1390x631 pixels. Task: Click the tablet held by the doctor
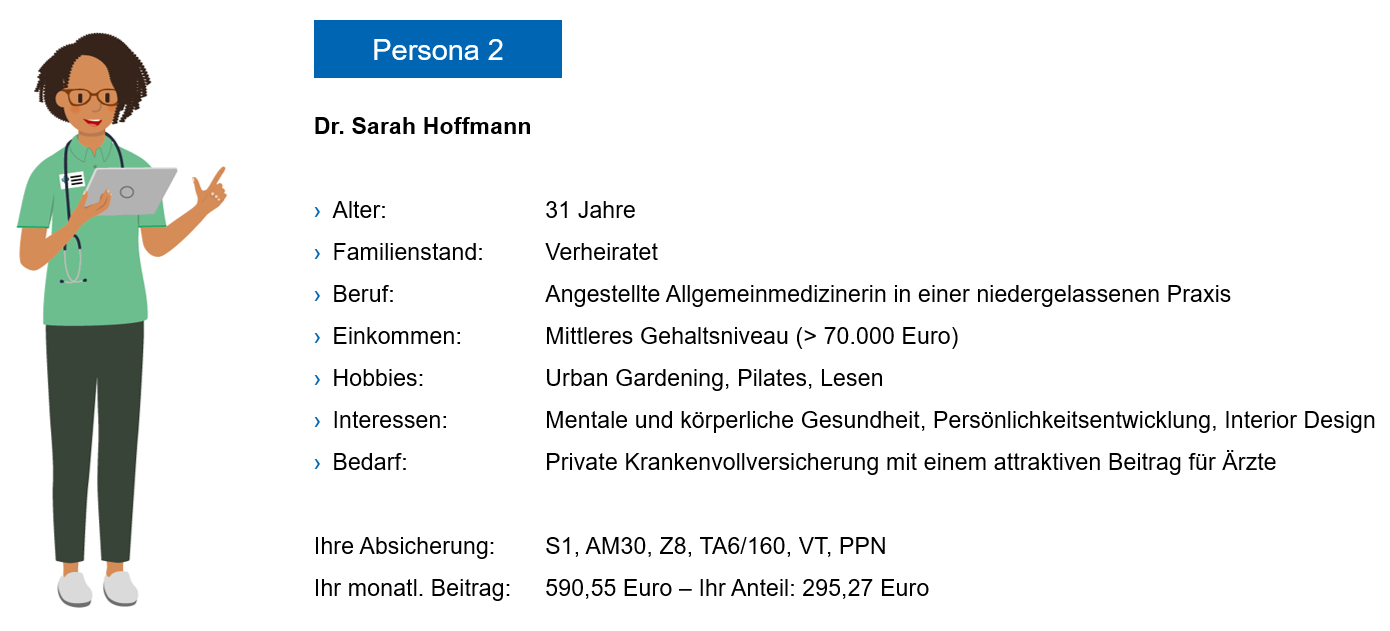click(129, 190)
